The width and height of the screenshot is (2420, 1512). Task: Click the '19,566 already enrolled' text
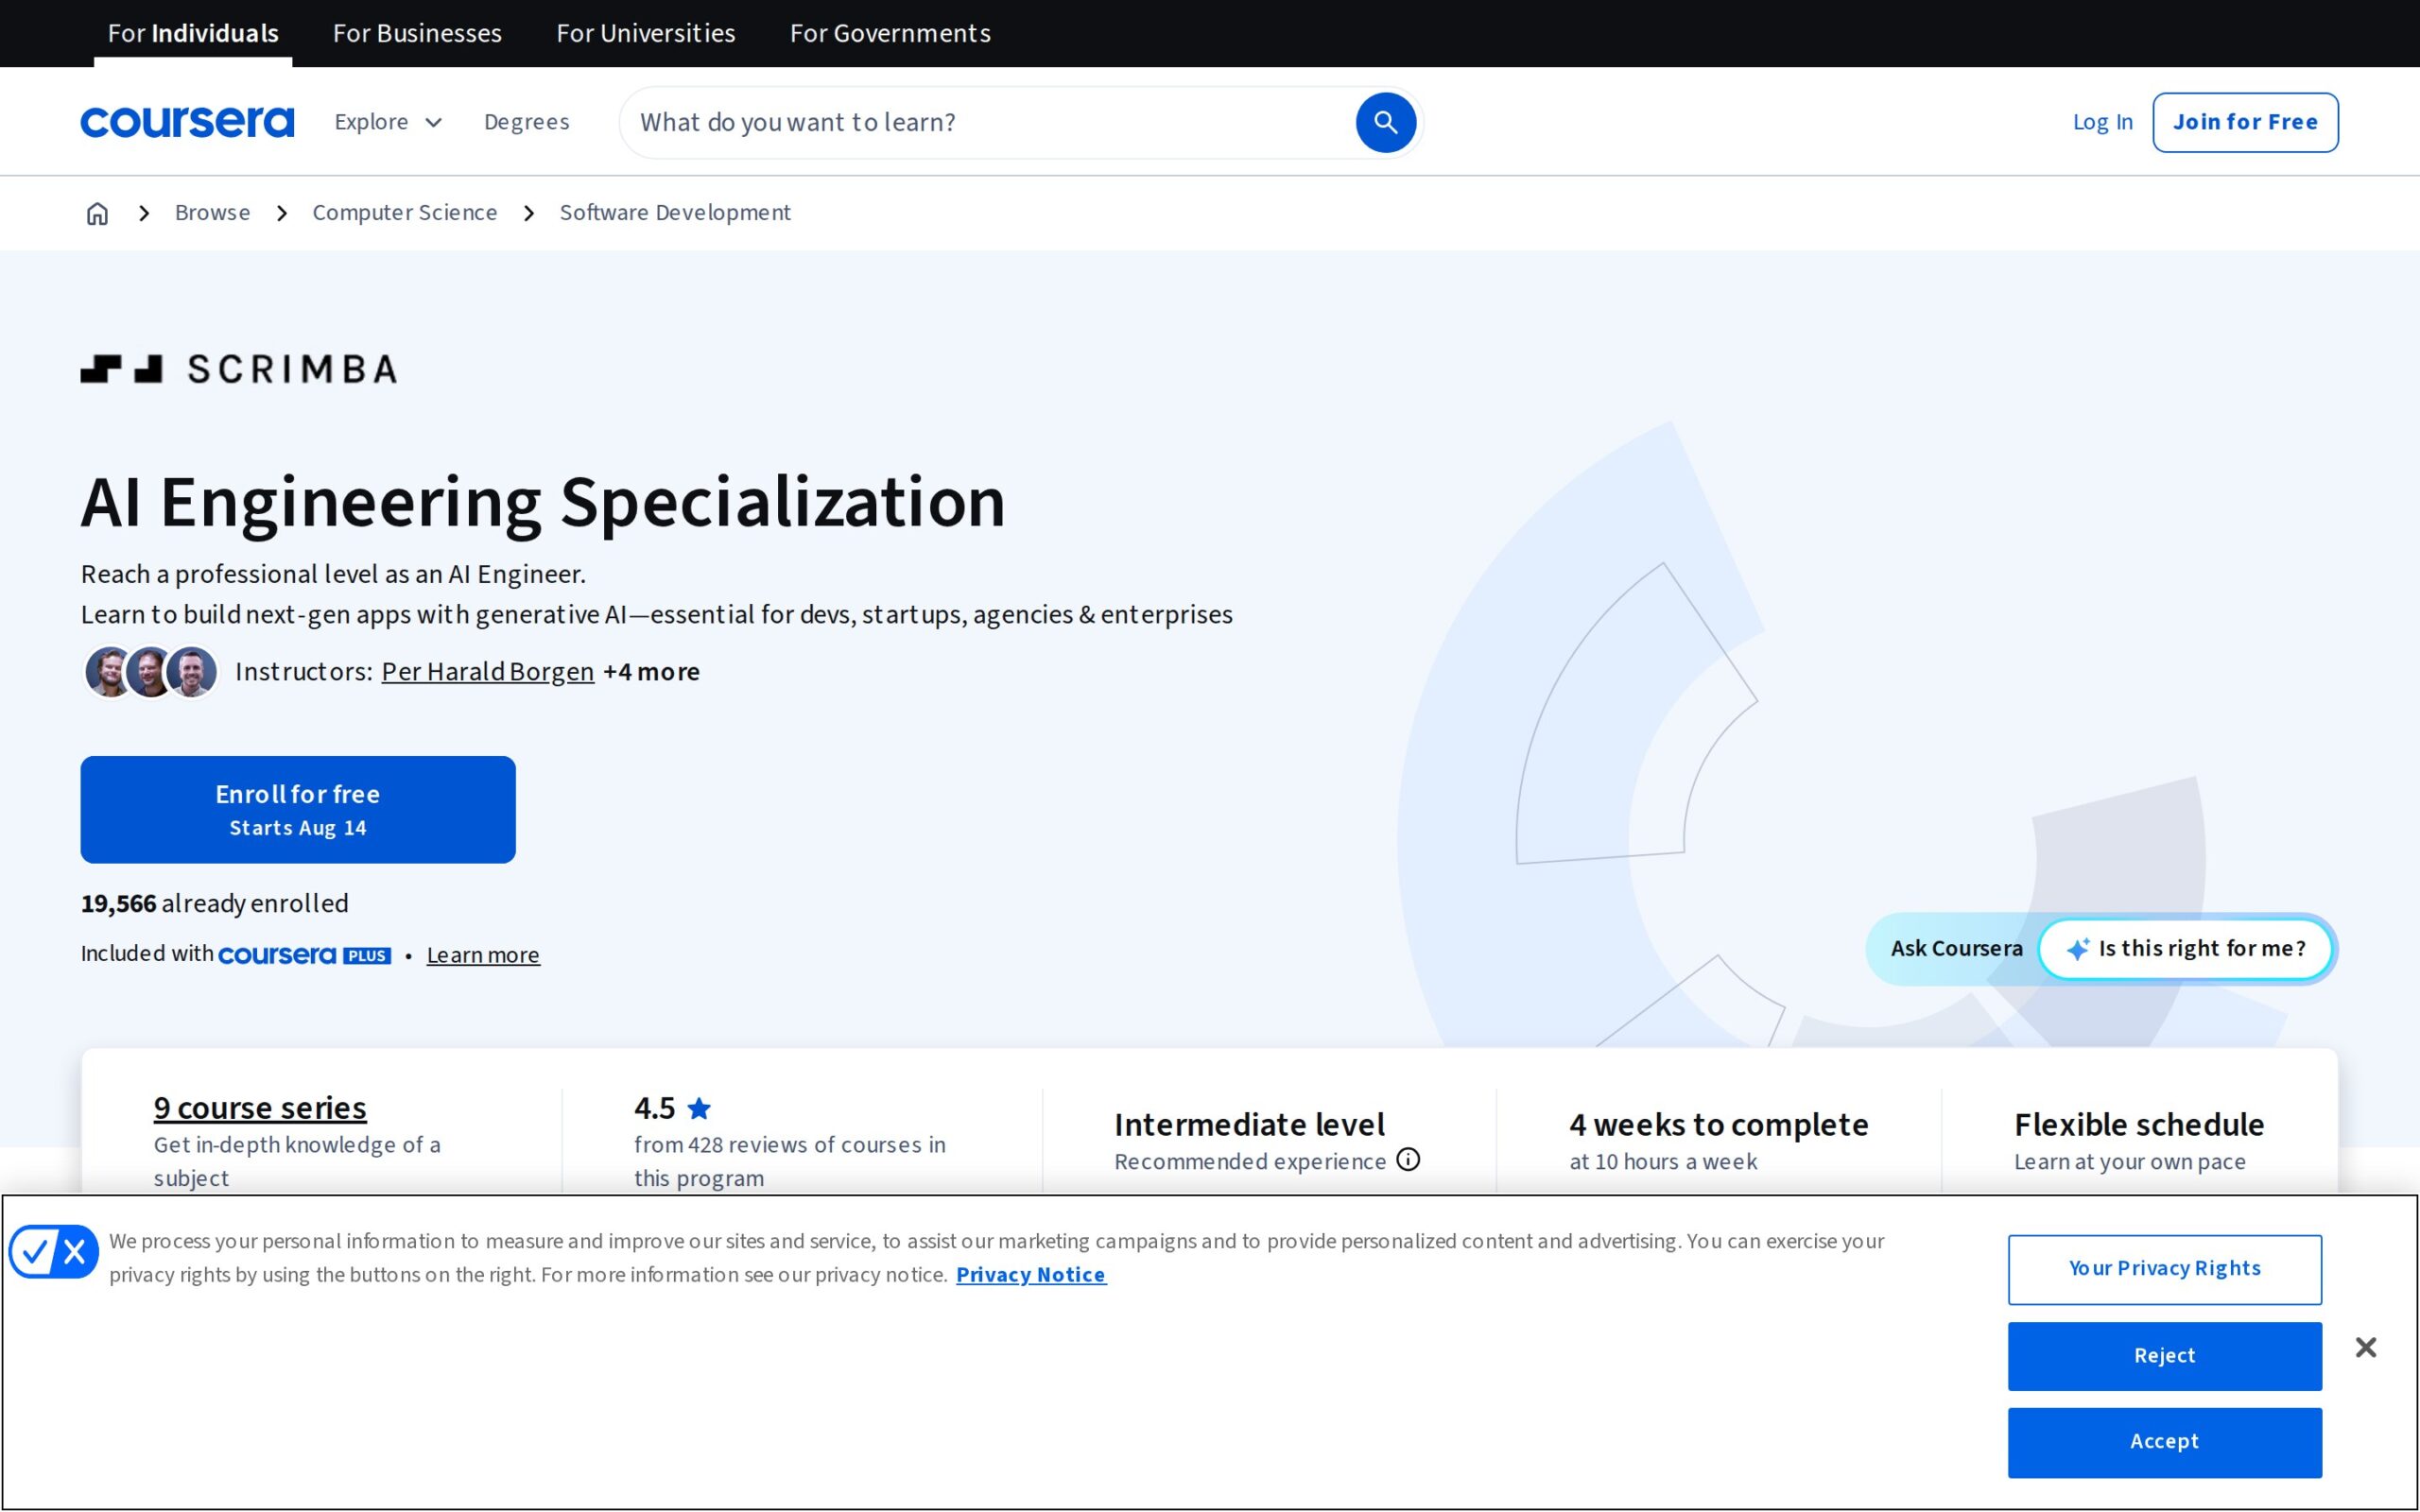214,904
